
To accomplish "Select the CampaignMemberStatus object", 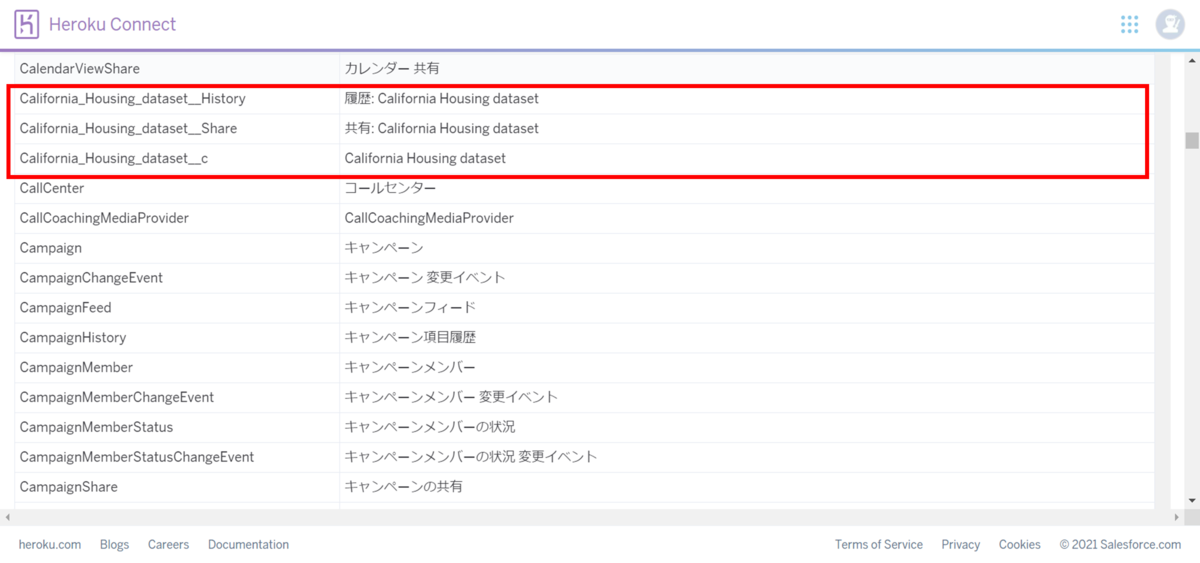I will point(96,427).
